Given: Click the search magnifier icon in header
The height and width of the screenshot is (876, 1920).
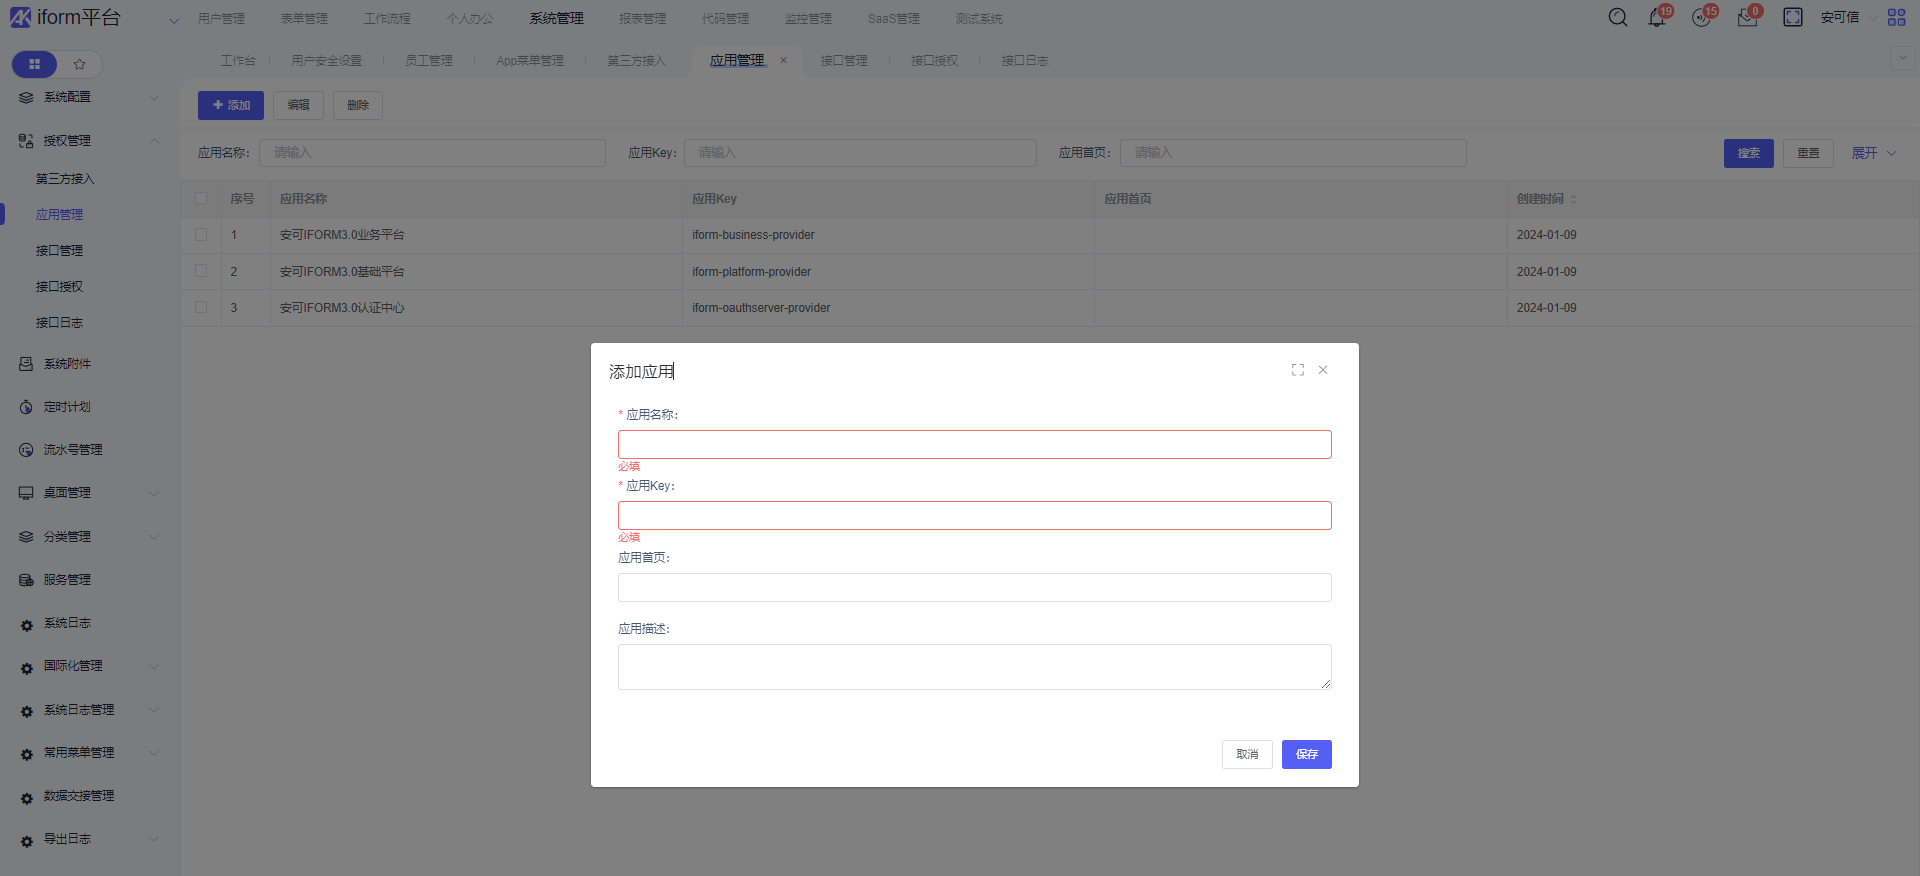Looking at the screenshot, I should 1617,18.
